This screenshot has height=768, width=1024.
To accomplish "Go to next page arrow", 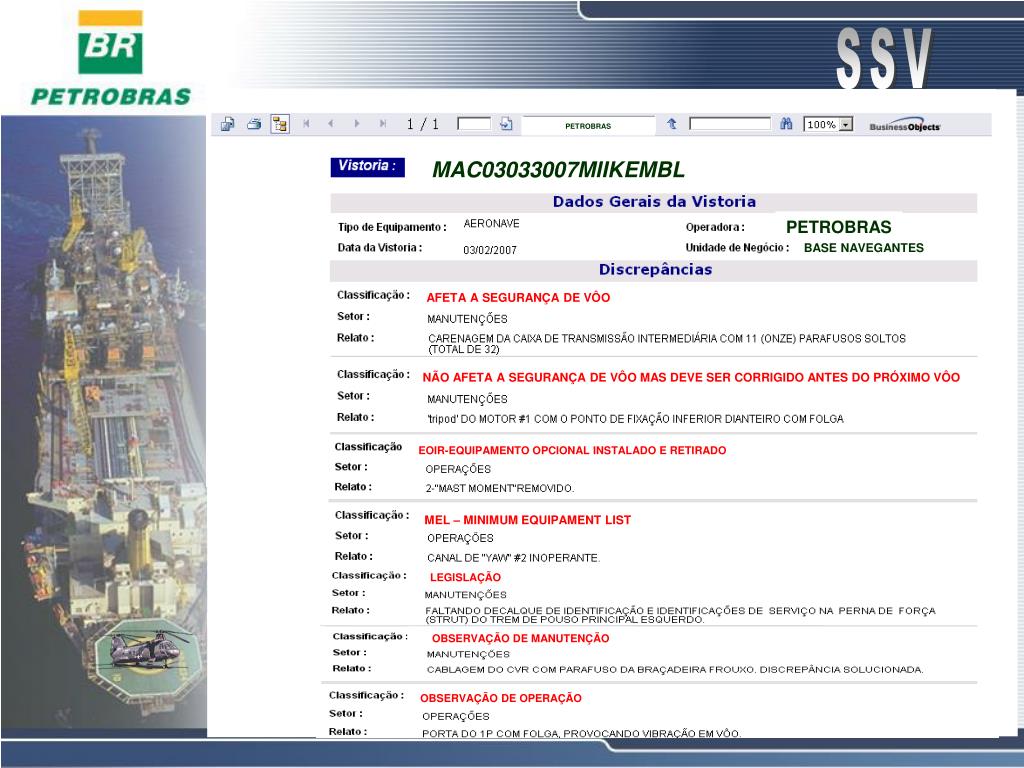I will tap(357, 123).
